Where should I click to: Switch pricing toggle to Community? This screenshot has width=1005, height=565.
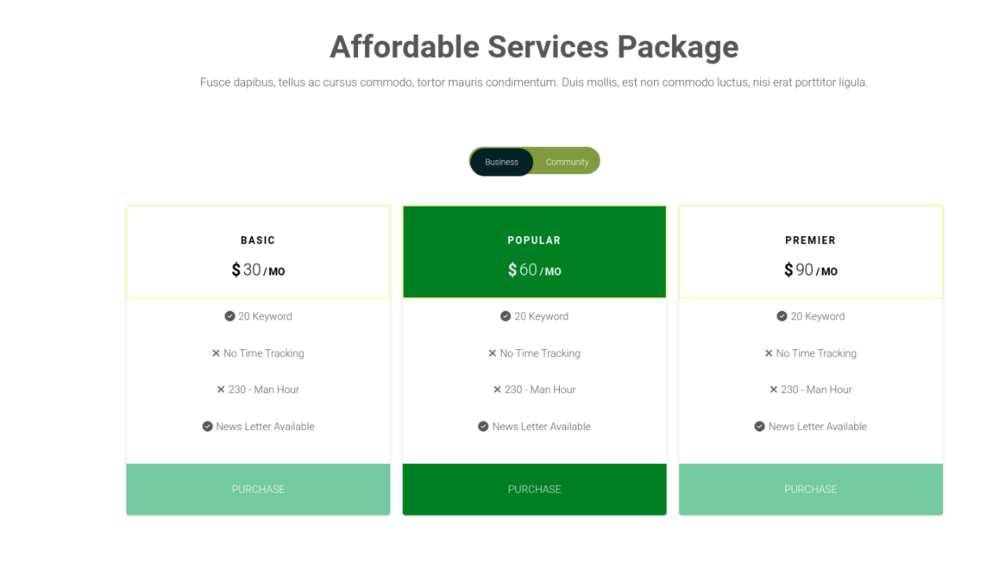[x=567, y=162]
